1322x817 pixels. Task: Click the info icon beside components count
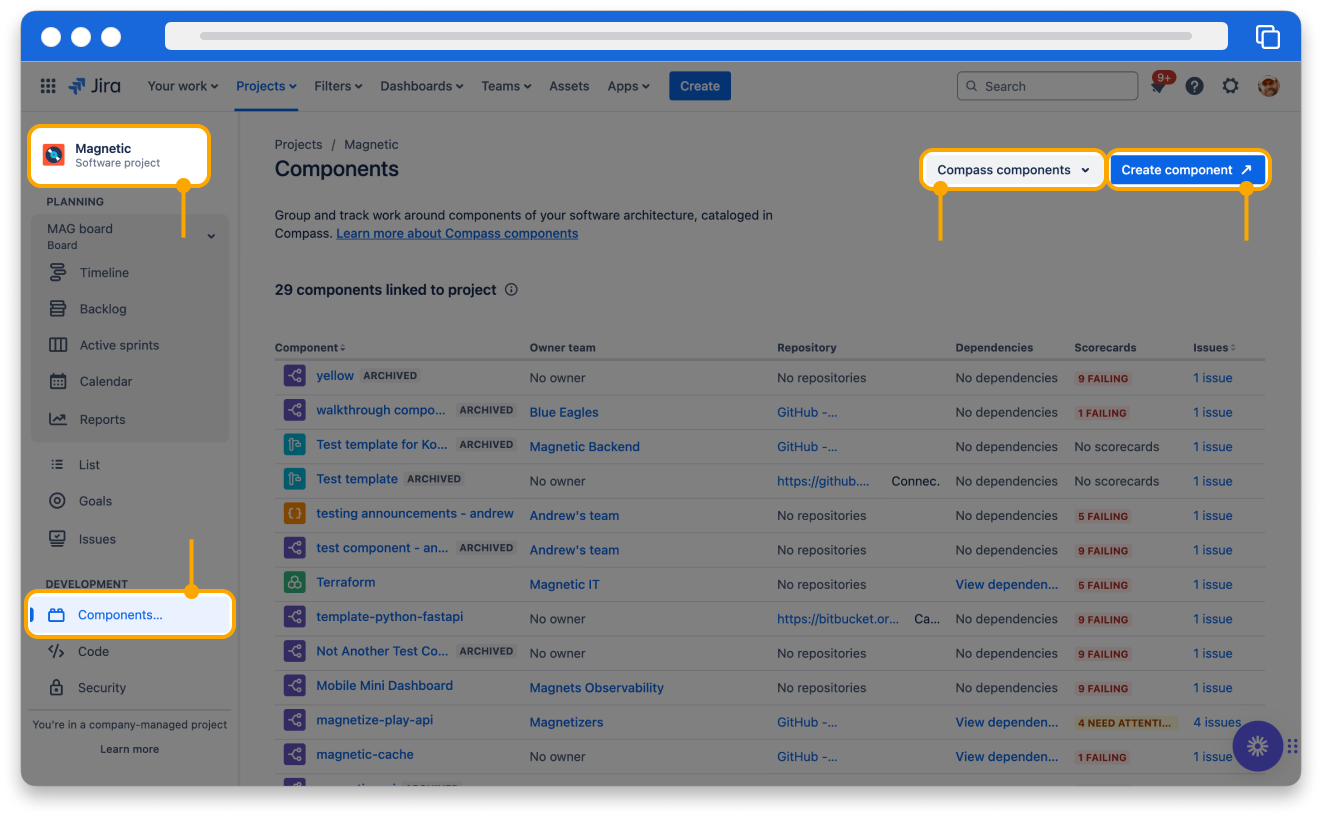pyautogui.click(x=511, y=290)
